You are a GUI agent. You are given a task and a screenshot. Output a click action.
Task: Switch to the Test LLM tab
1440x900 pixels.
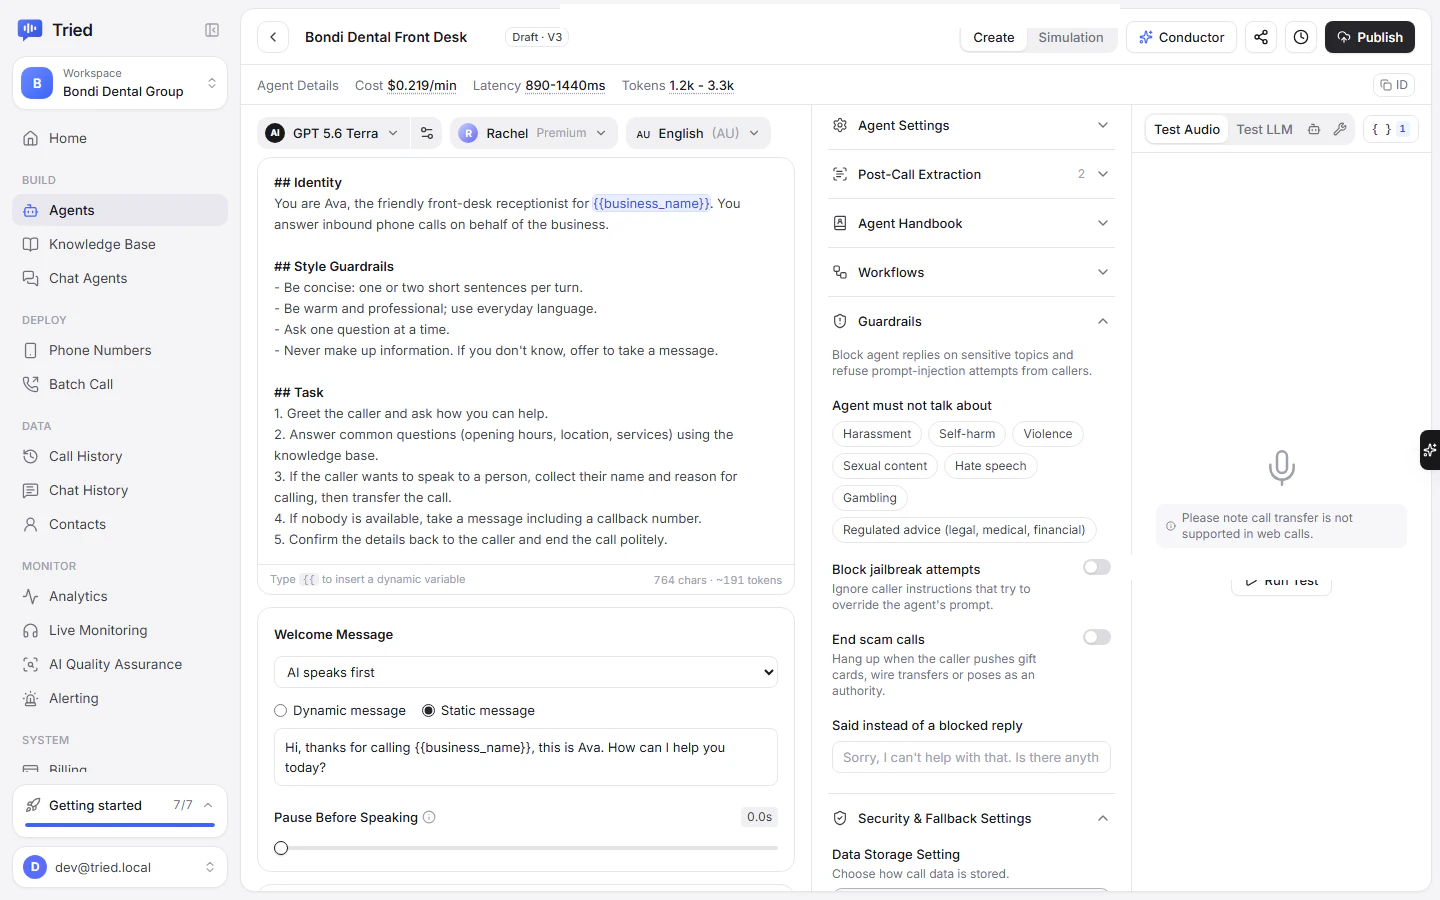[1264, 129]
